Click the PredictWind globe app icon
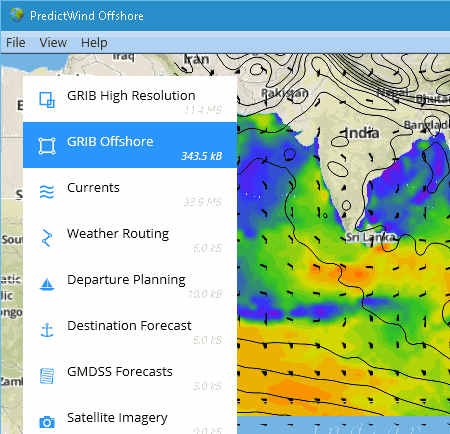Screen dimensions: 450x434 [x=17, y=15]
